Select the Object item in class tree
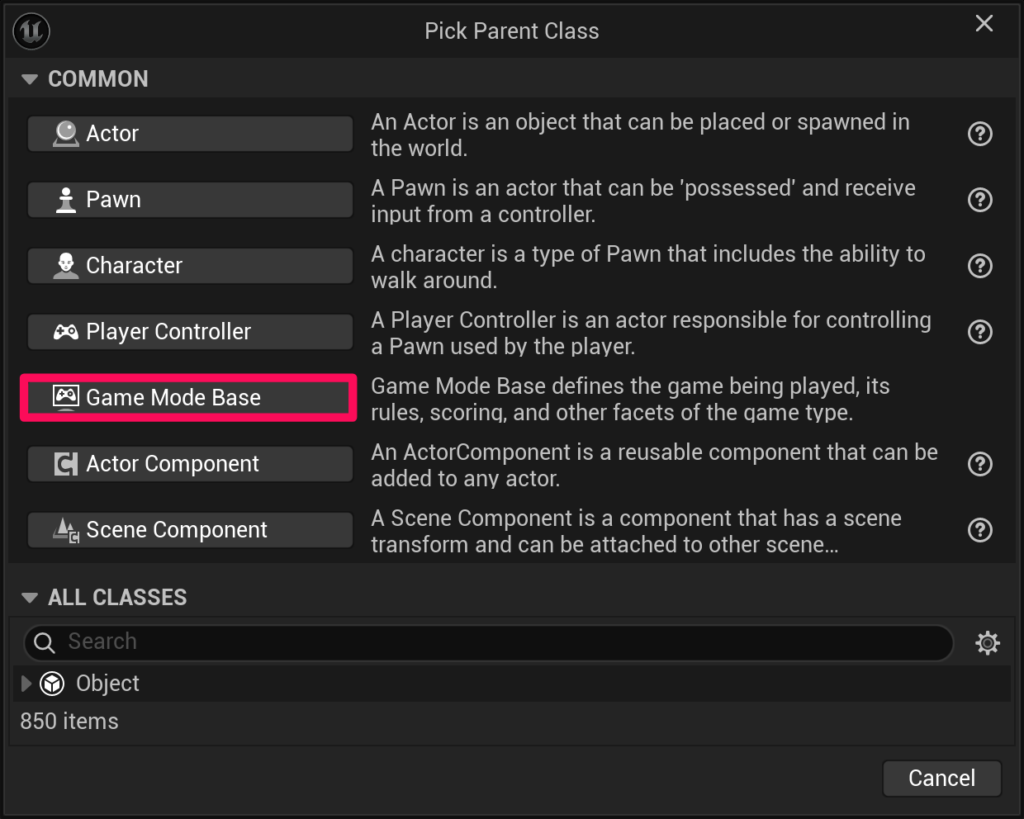 107,684
